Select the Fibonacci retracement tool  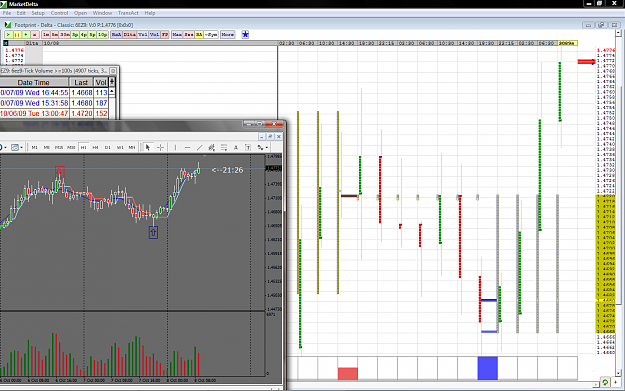[224, 147]
